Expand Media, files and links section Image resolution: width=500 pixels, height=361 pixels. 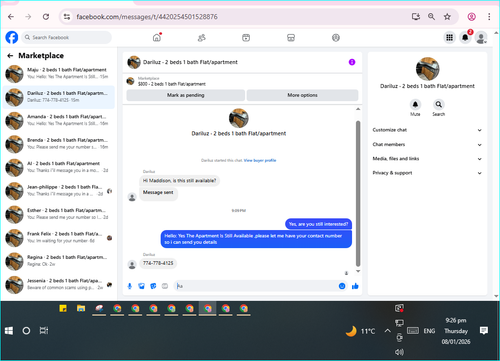427,159
